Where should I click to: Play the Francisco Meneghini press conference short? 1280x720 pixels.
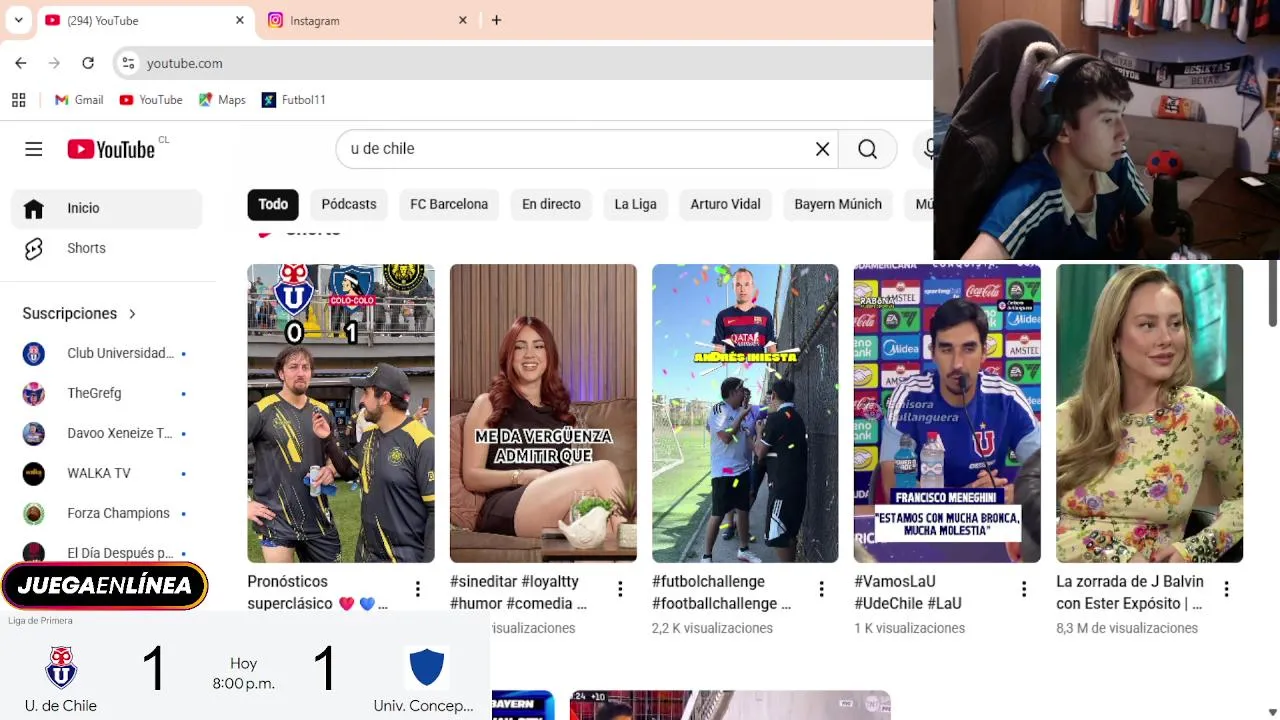click(x=947, y=413)
